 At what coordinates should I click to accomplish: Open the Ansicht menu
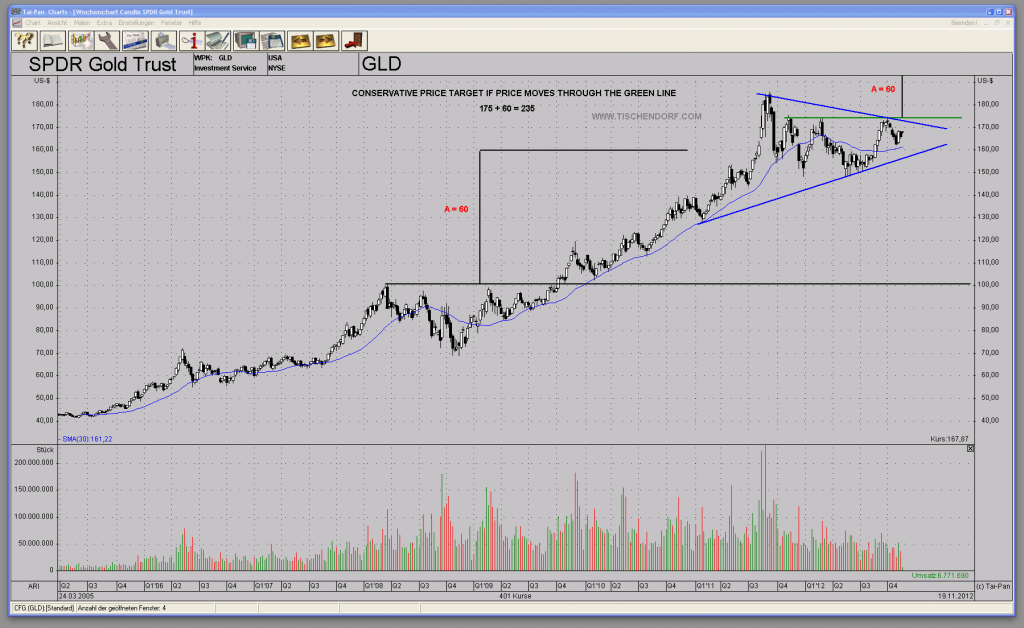57,22
